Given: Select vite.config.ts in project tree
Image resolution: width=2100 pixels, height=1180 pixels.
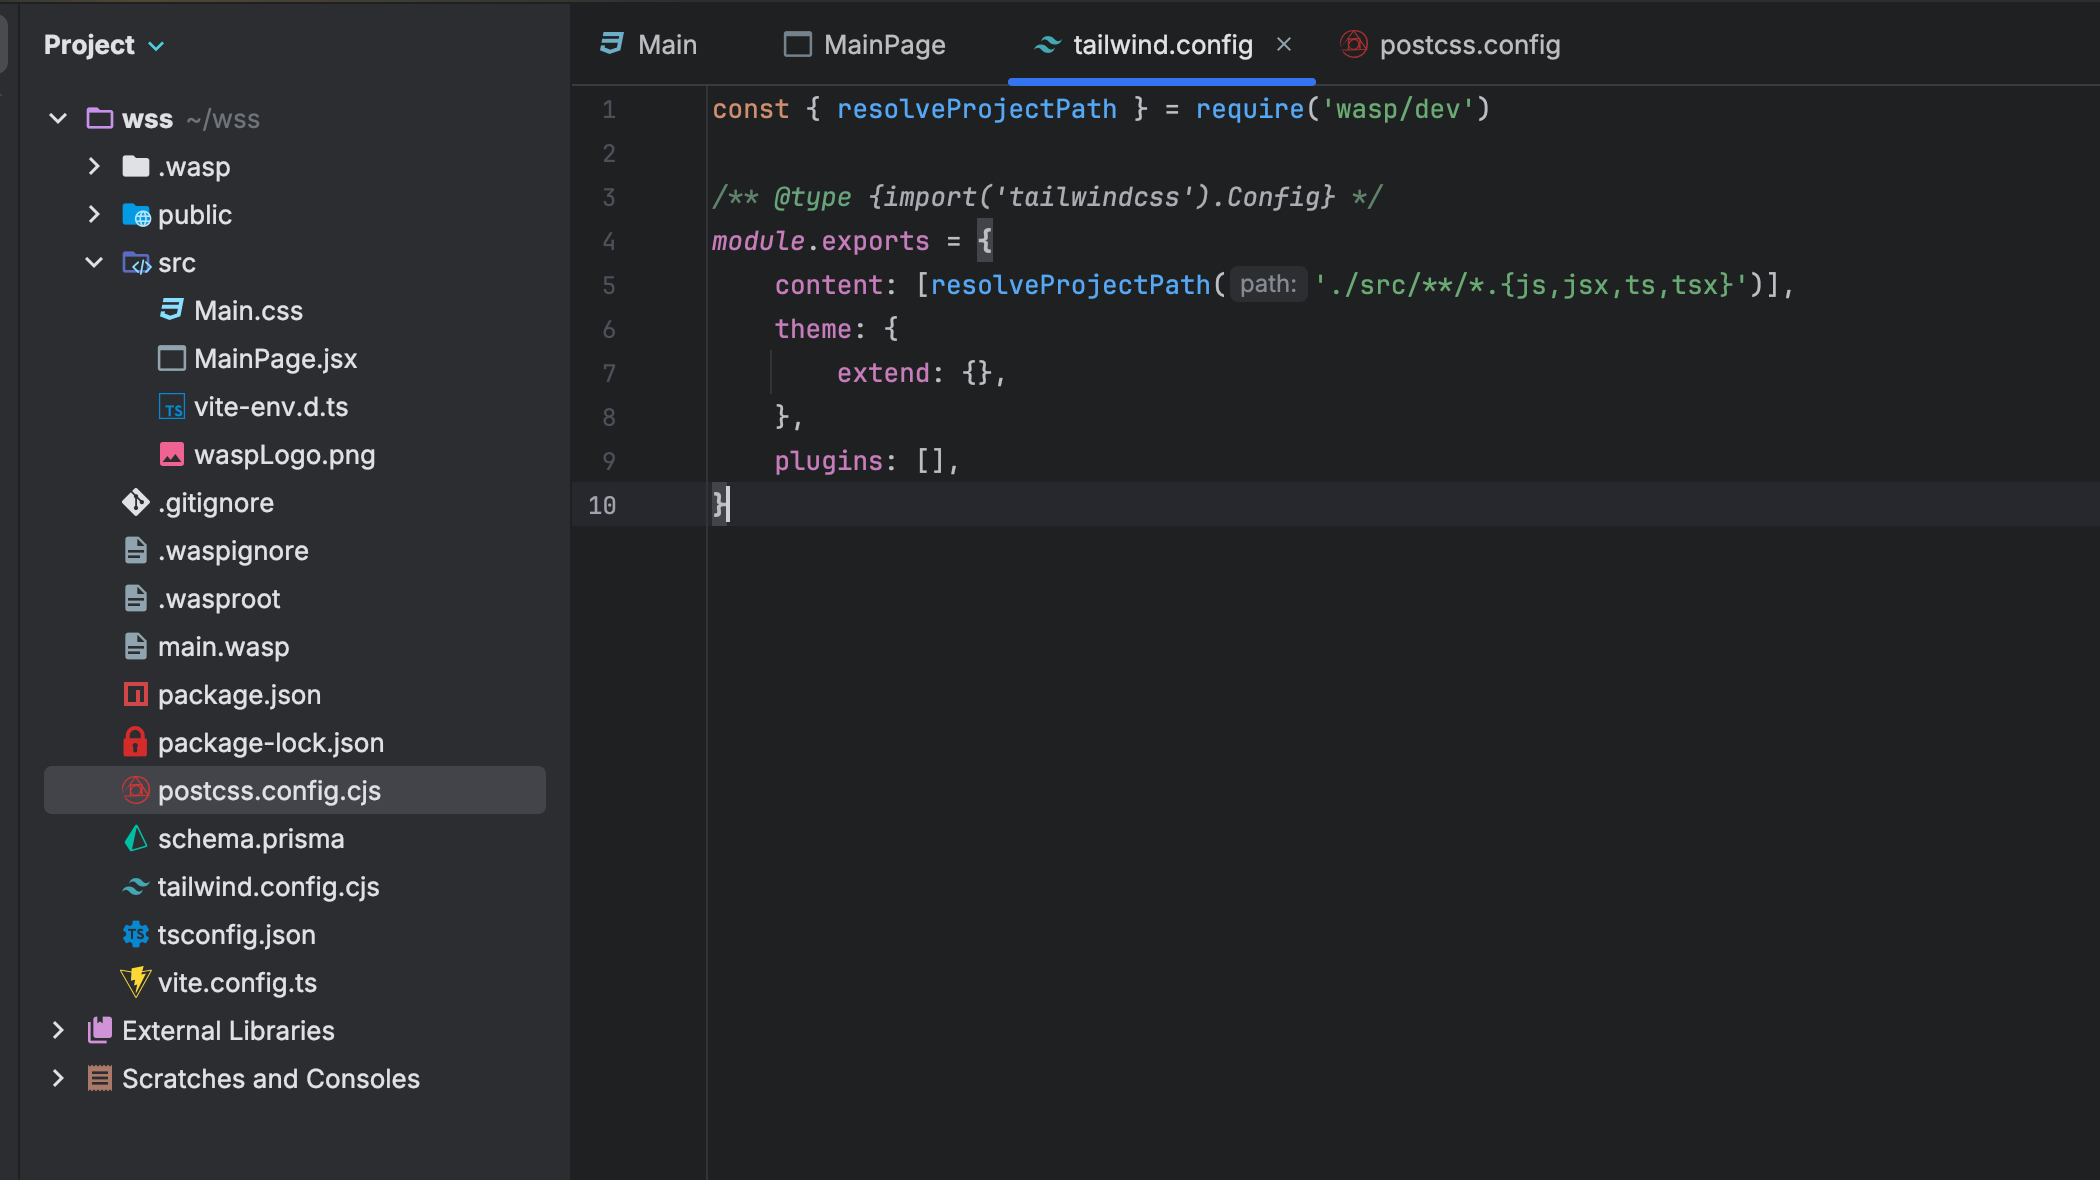Looking at the screenshot, I should point(295,983).
